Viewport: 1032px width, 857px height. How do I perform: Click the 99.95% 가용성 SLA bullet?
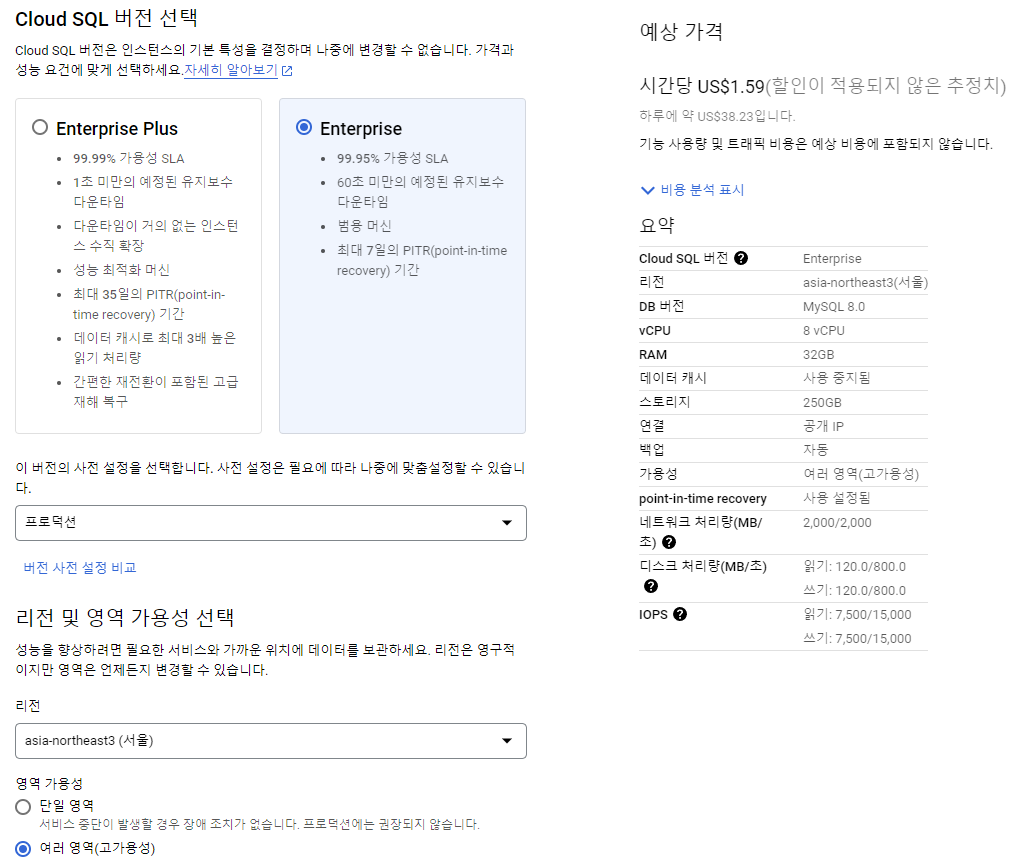pyautogui.click(x=392, y=158)
